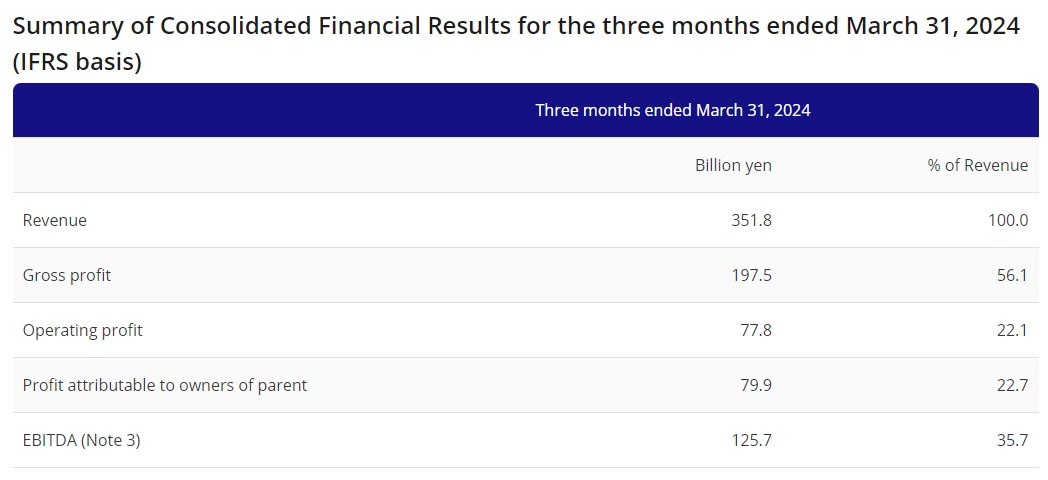Click the EBITDA percentage 35.7
The width and height of the screenshot is (1048, 480).
click(x=1011, y=440)
